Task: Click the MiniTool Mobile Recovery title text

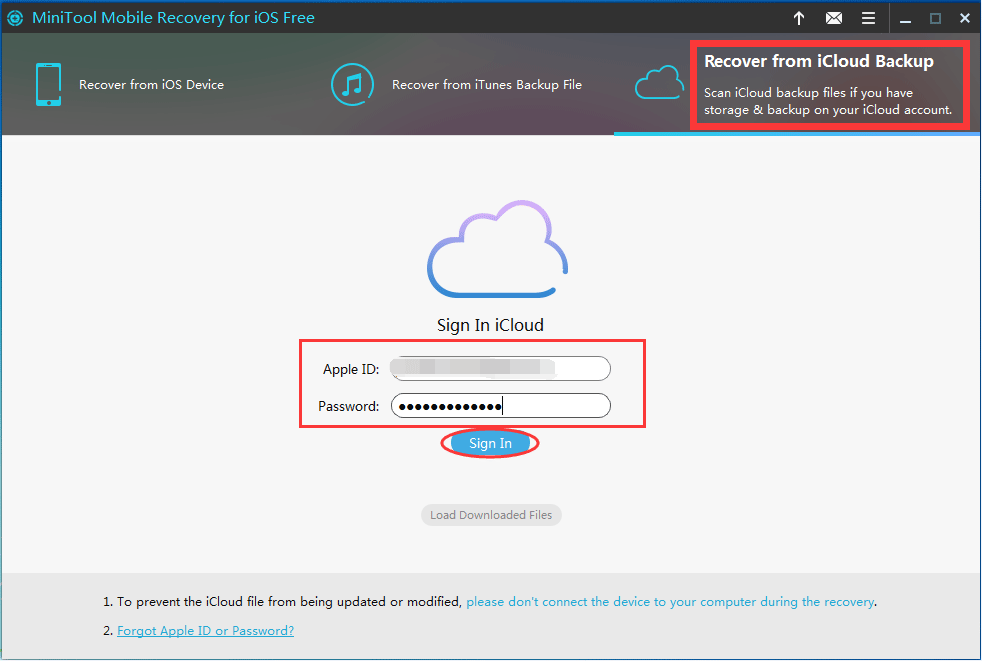Action: (x=173, y=18)
